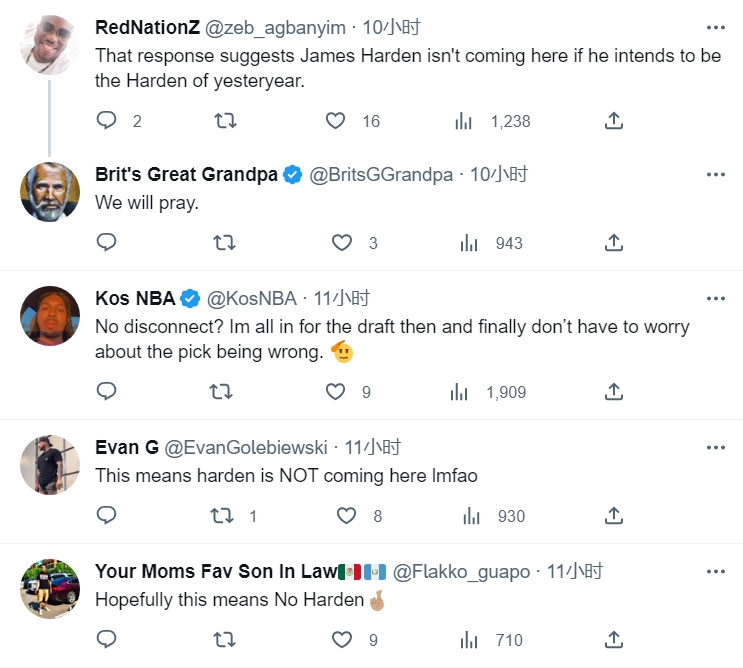Screen dimensions: 743x668
Task: Like RedNationZ's tweet with 16 likes
Action: point(335,120)
